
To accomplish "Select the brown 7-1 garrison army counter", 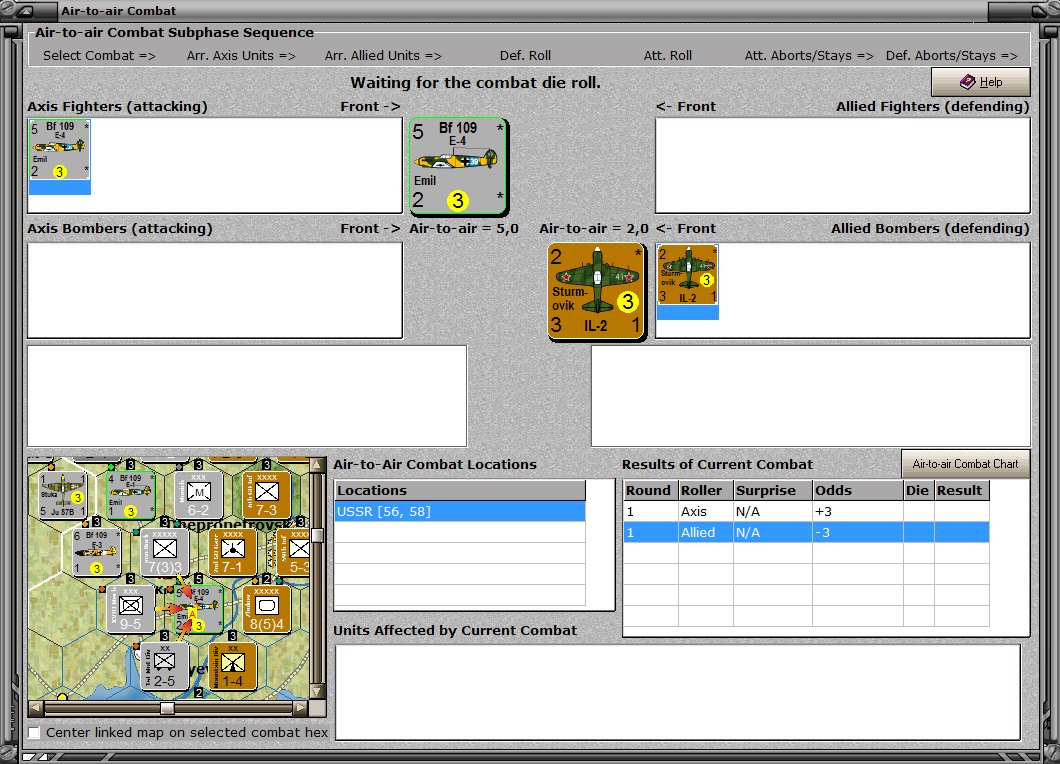I will click(x=233, y=552).
